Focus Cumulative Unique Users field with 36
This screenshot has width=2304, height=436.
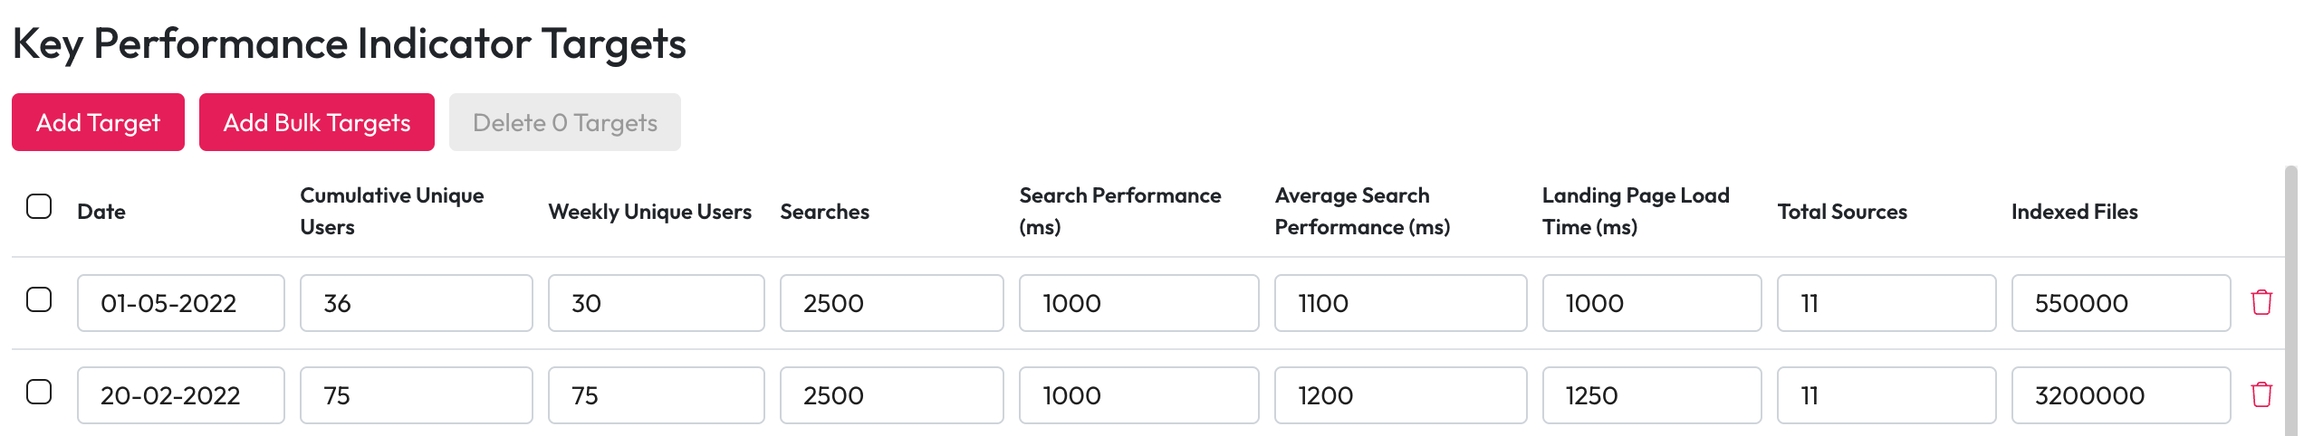(x=415, y=303)
